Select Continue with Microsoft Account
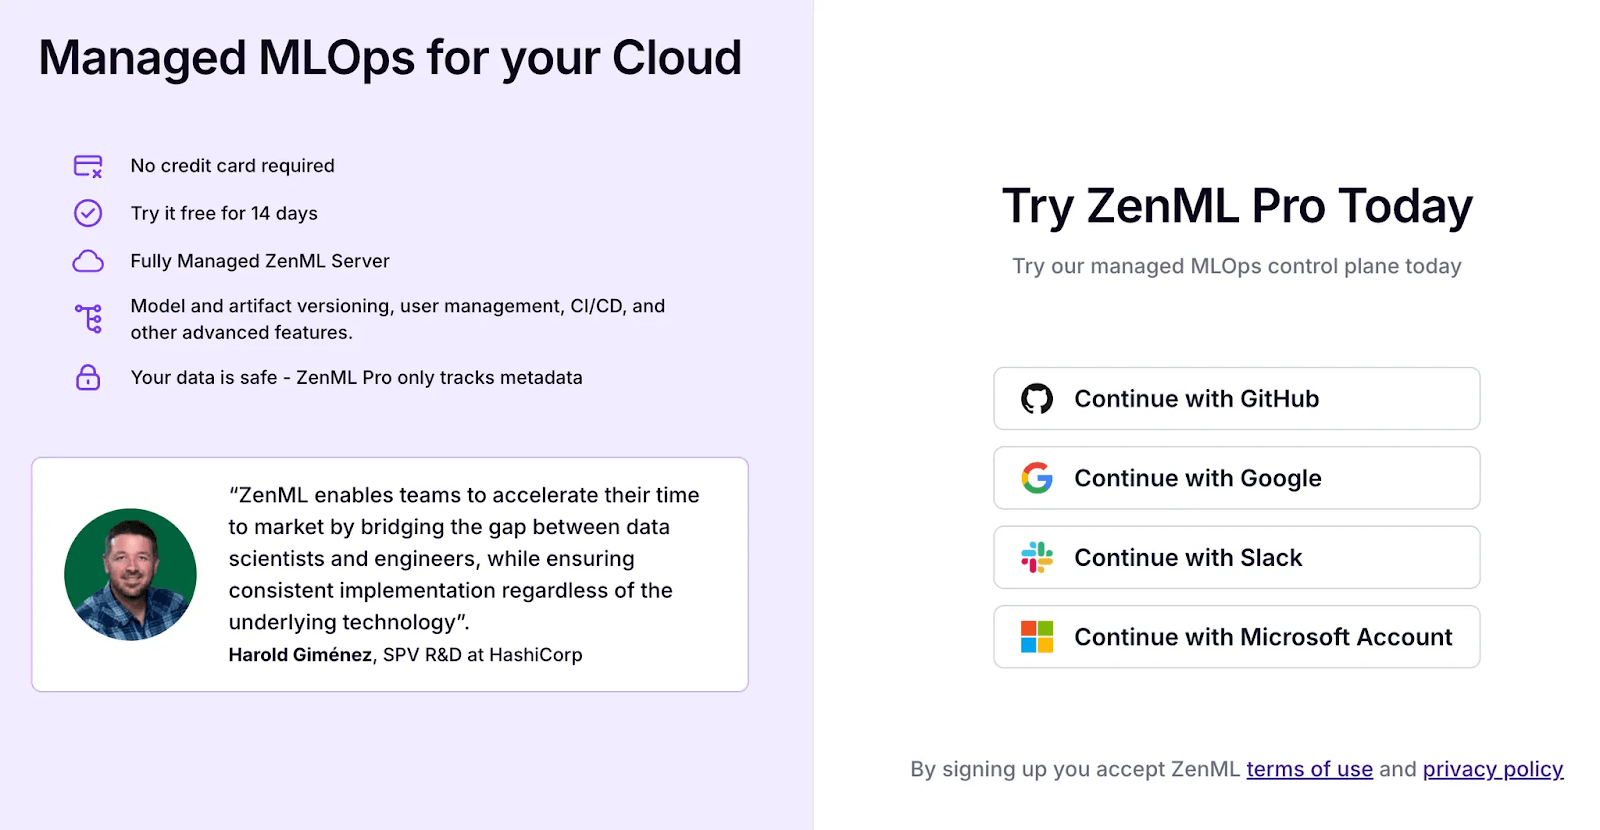 point(1262,637)
